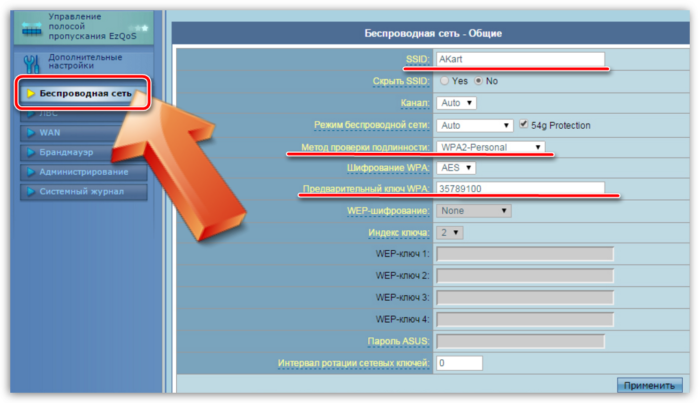Click the Пароль ASUS input field
Image resolution: width=700 pixels, height=403 pixels.
(521, 341)
